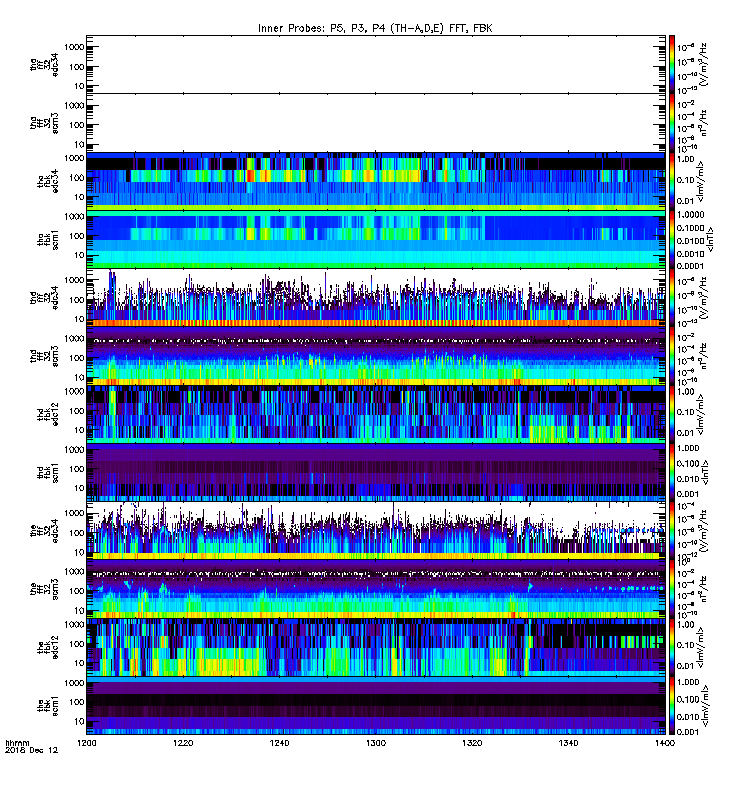The width and height of the screenshot is (750, 800).
Task: Click the 'the fff 32 edc34' panel label
Action: (44, 531)
